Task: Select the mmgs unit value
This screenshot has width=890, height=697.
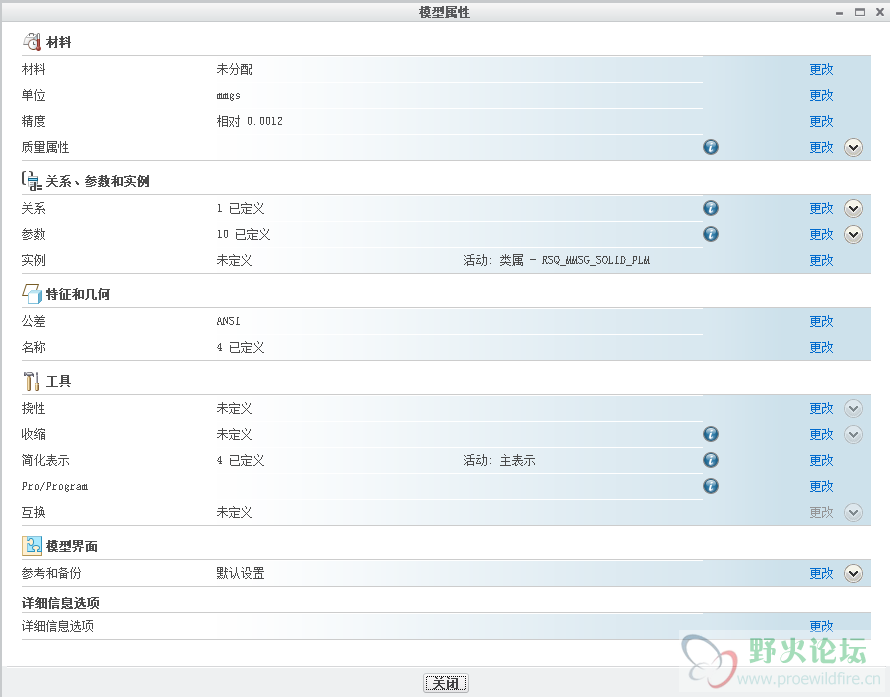Action: click(x=228, y=95)
